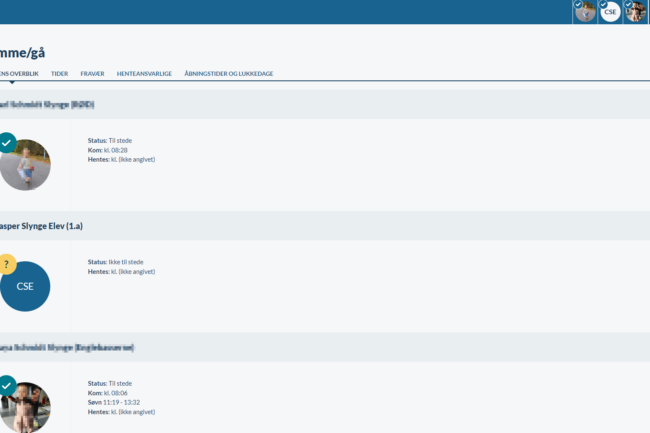Open Åbningstider og lukkedage tab
The height and width of the screenshot is (433, 650).
(x=229, y=74)
